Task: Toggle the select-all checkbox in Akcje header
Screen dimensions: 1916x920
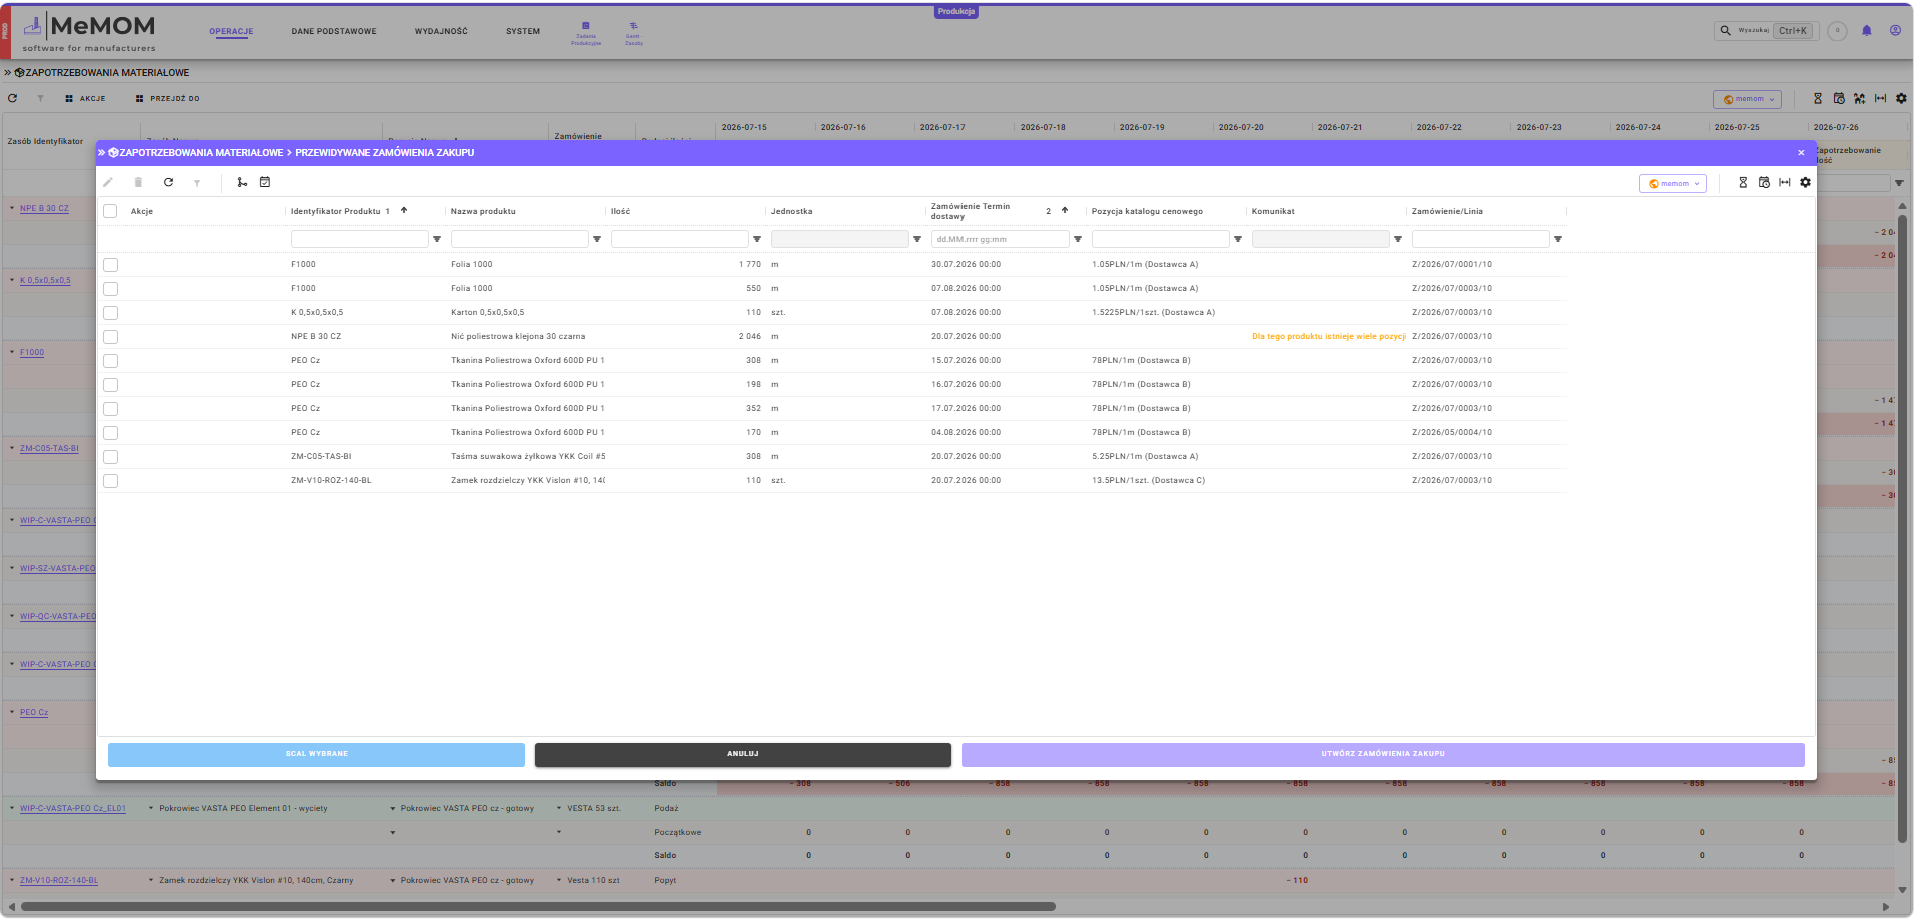Action: point(111,211)
